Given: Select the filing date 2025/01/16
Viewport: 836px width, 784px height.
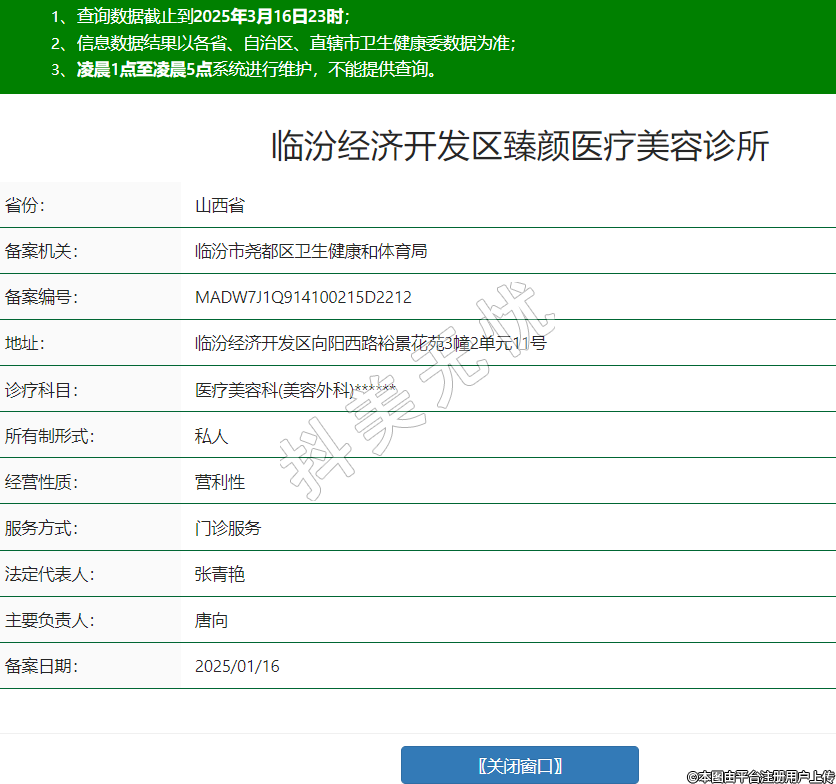Looking at the screenshot, I should (x=237, y=666).
